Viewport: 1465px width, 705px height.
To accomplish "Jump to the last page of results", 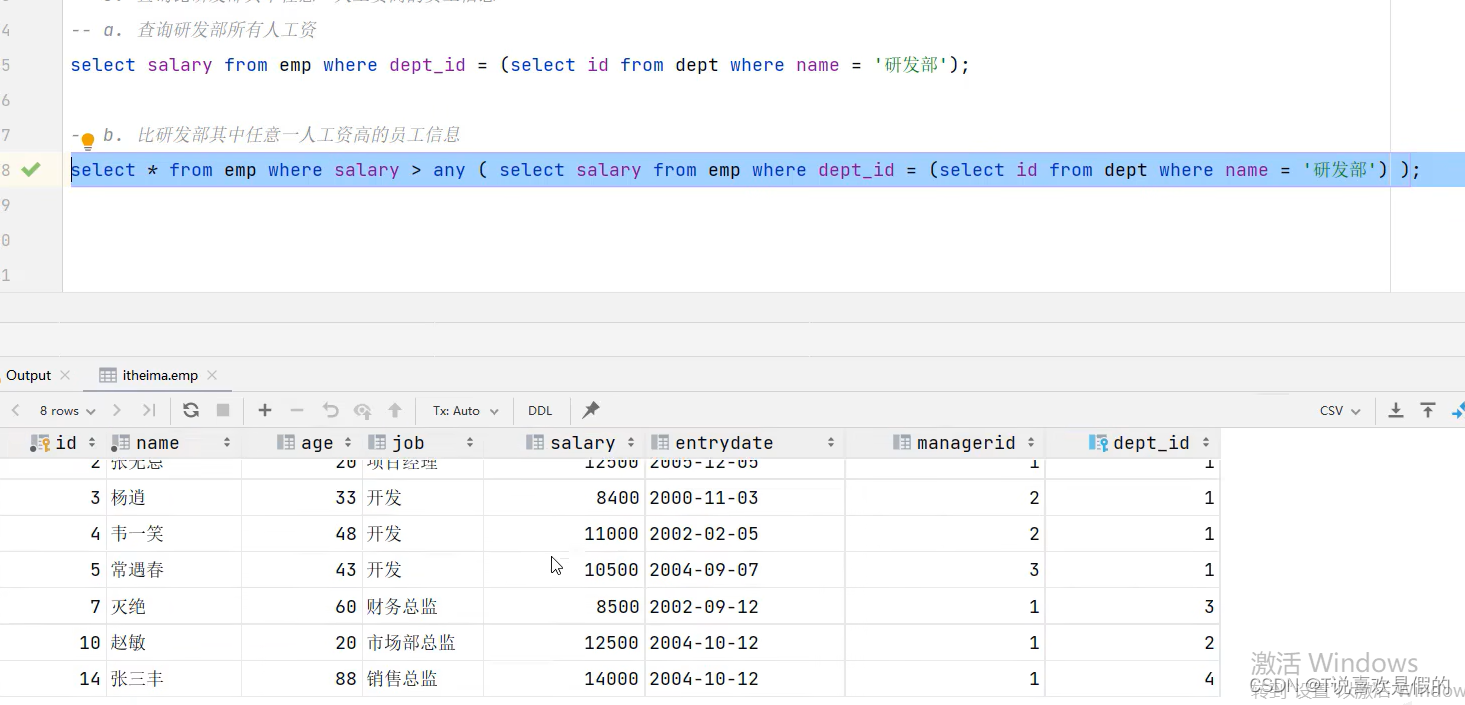I will 149,410.
